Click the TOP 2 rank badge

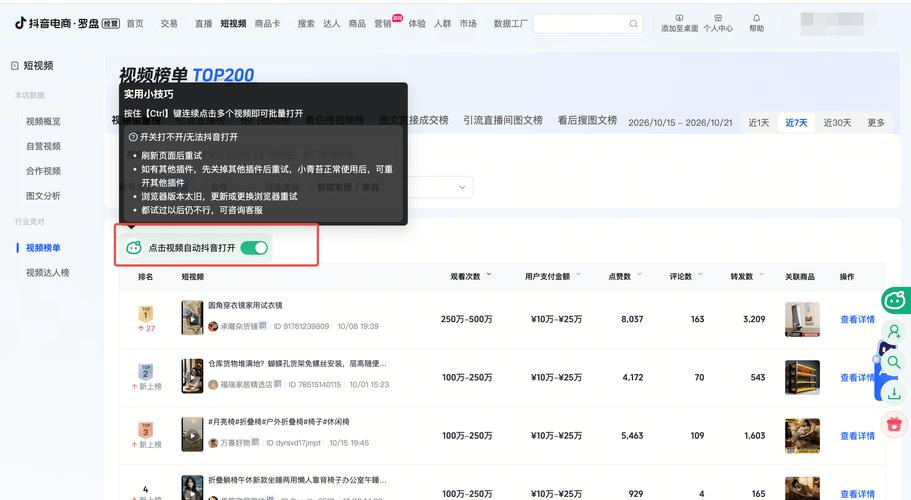click(145, 372)
